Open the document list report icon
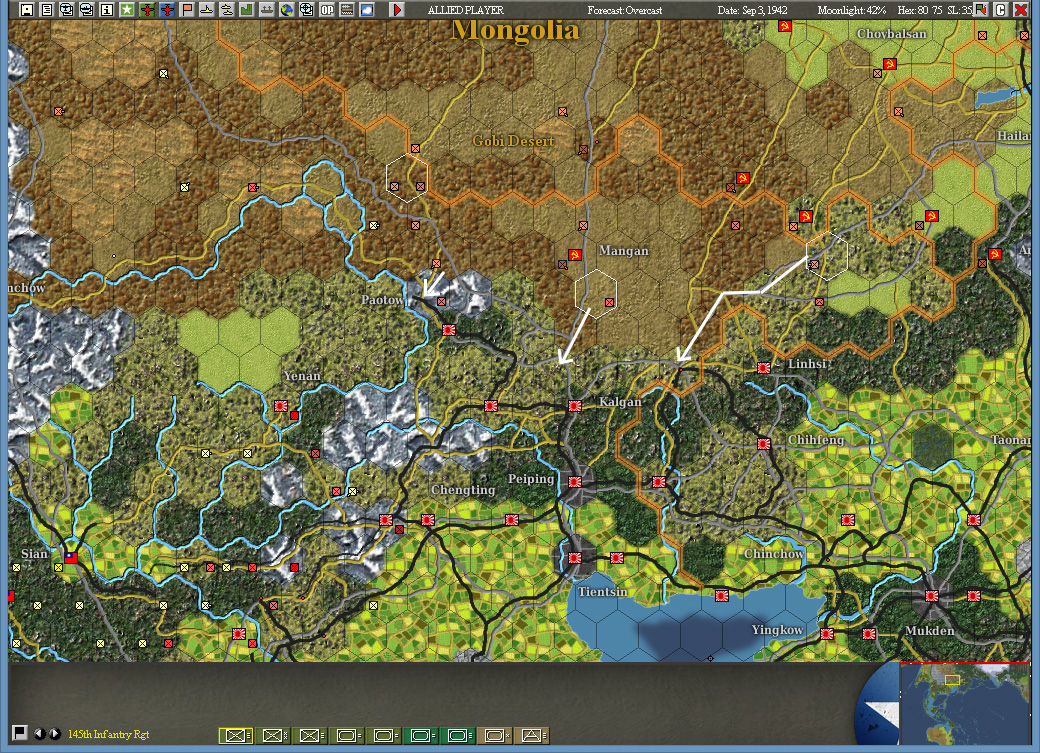 pyautogui.click(x=46, y=9)
